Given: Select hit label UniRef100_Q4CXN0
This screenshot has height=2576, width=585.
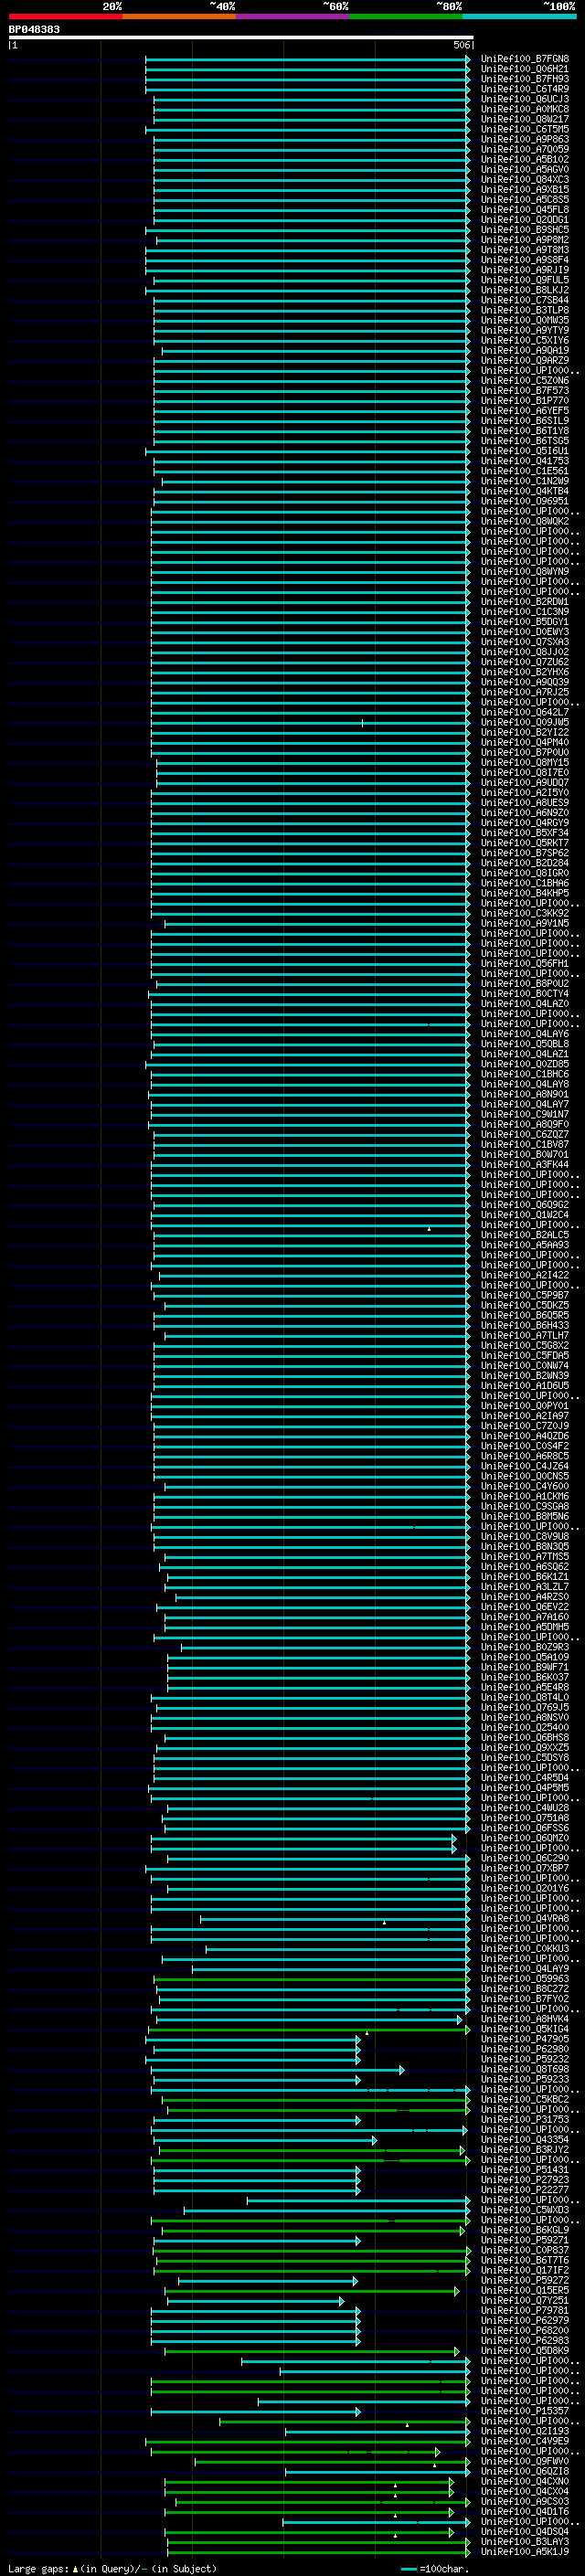Looking at the screenshot, I should pyautogui.click(x=525, y=2481).
